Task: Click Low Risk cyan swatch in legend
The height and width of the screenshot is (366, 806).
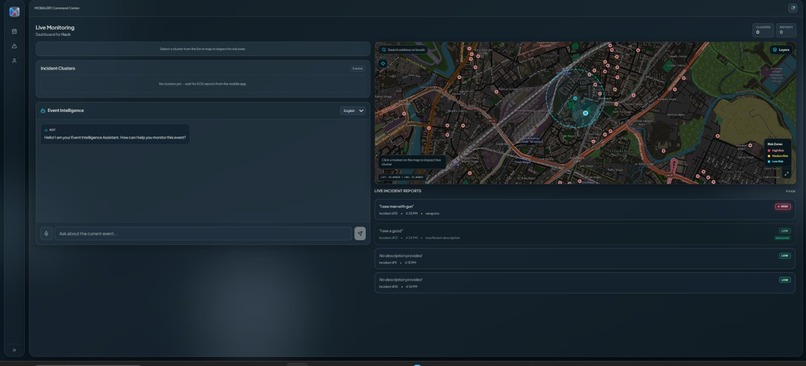Action: 769,161
